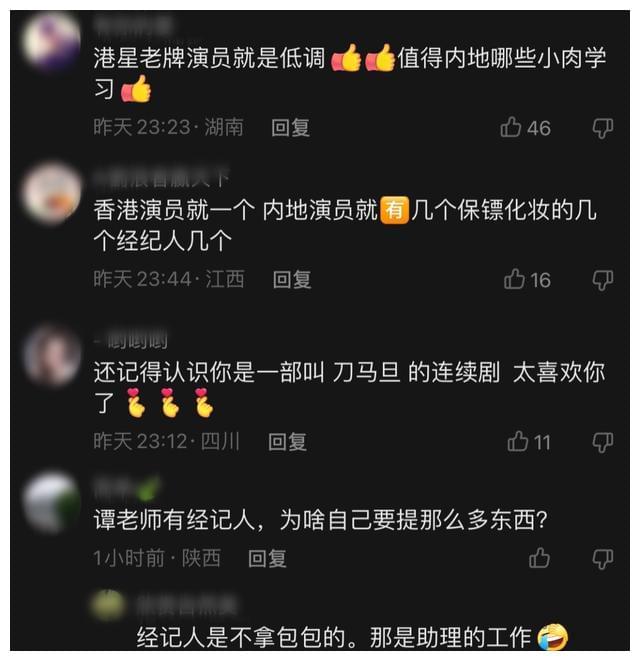Like the Sichuan comment with 11 likes
The width and height of the screenshot is (640, 661).
518,441
